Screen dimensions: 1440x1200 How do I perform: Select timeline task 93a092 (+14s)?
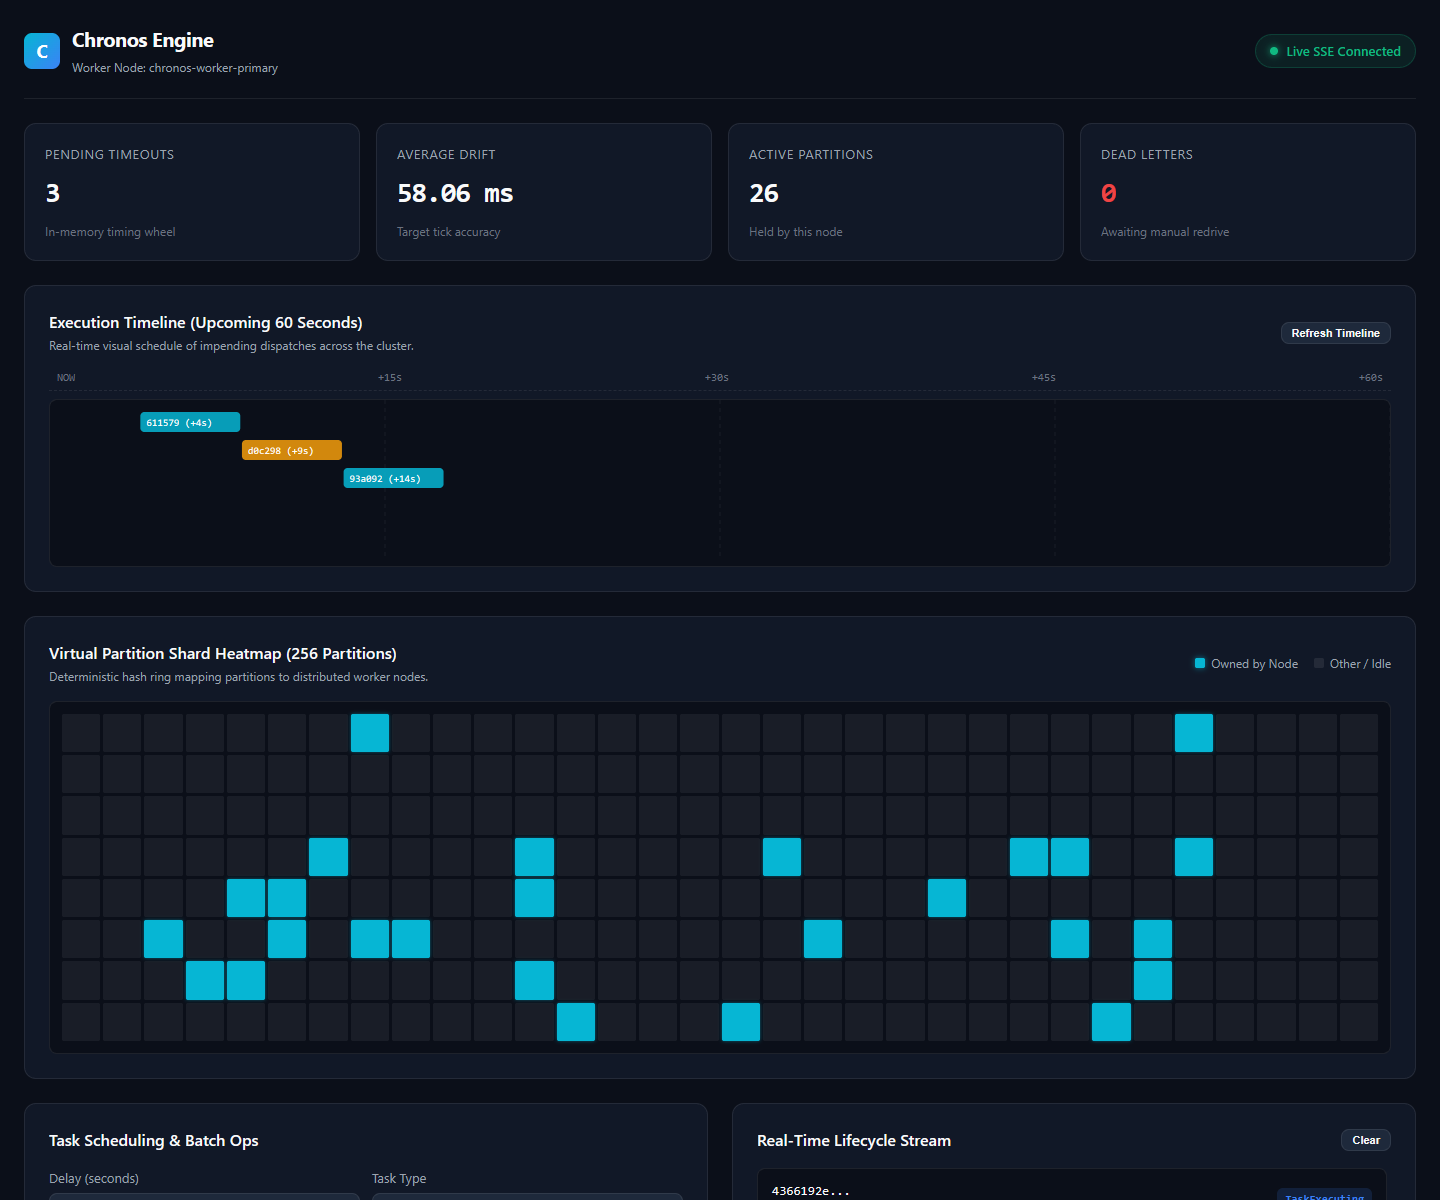(393, 478)
